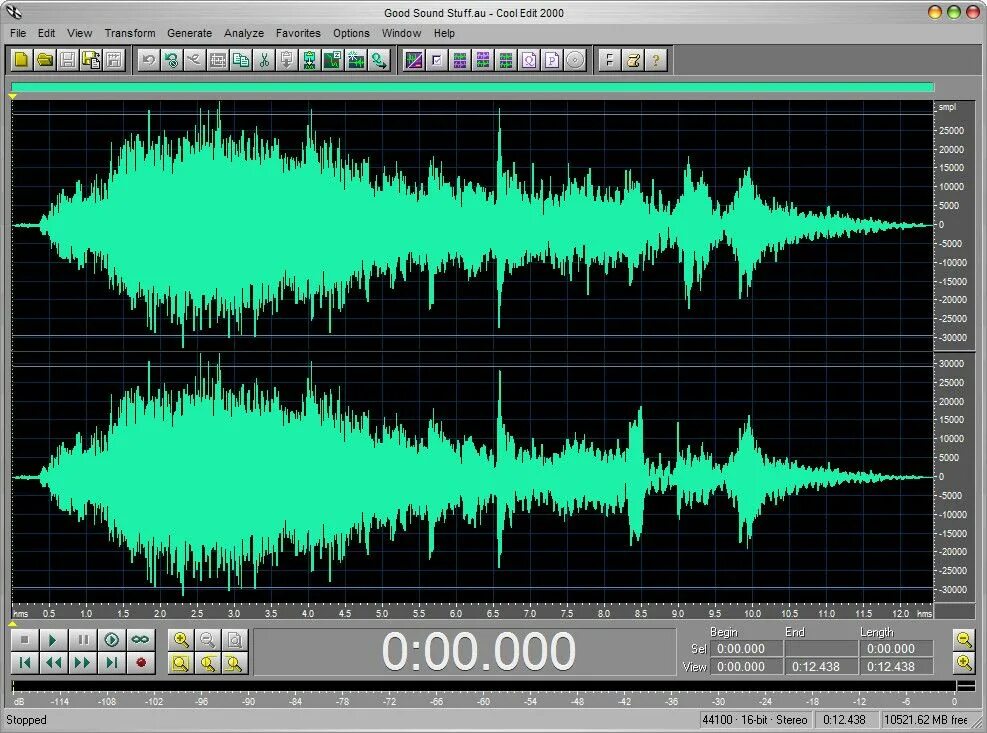
Task: Click the Undo icon
Action: pyautogui.click(x=147, y=60)
